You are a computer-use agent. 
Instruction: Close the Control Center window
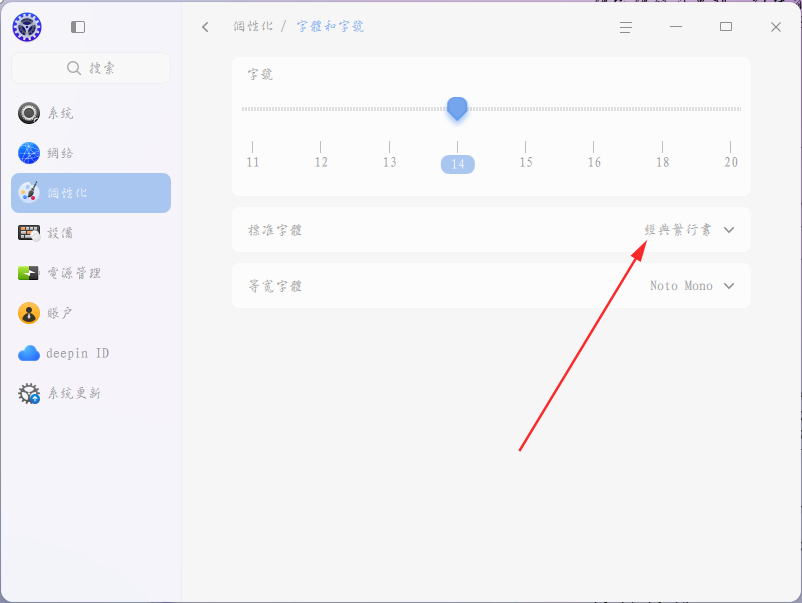[776, 27]
